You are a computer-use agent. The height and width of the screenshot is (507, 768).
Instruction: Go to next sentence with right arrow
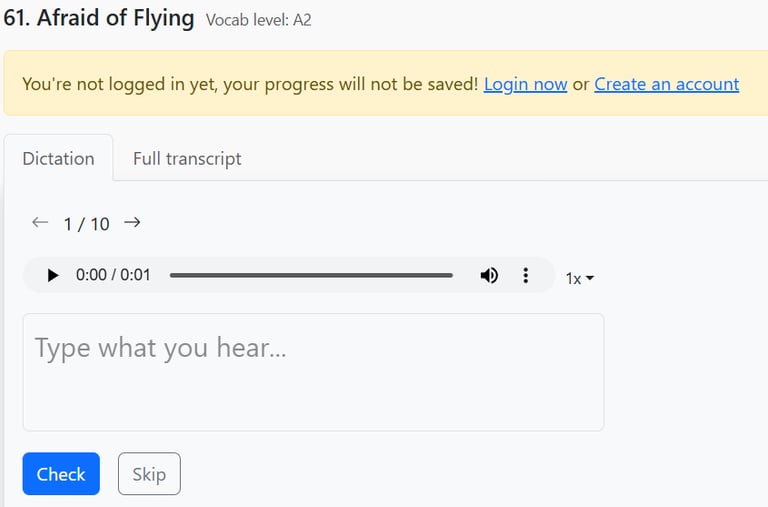tap(132, 223)
